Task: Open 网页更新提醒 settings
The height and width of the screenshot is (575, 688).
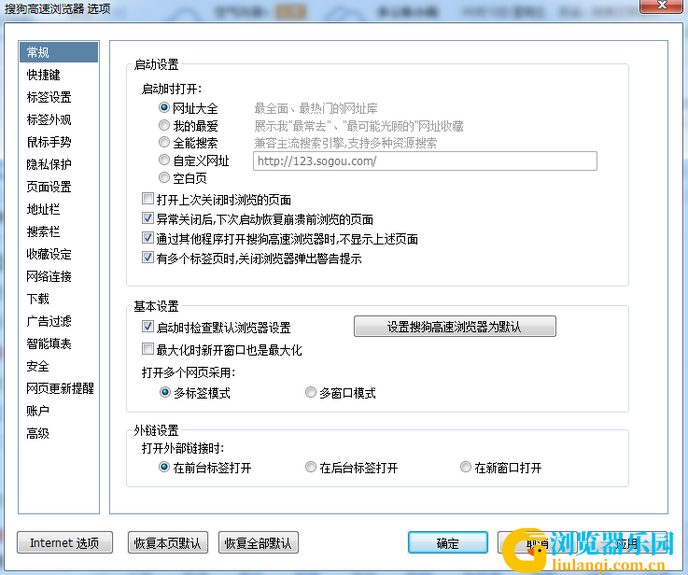Action: tap(60, 388)
